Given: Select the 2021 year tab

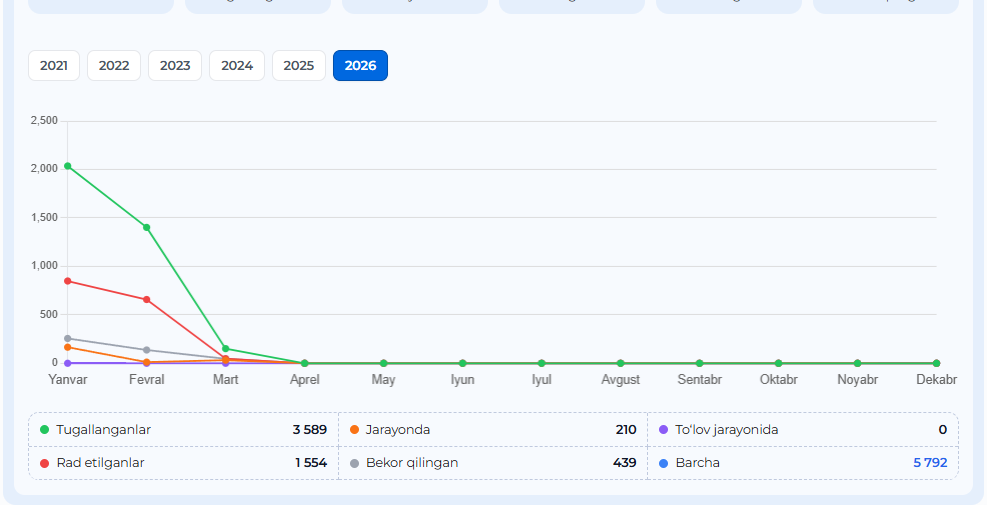Looking at the screenshot, I should 54,66.
